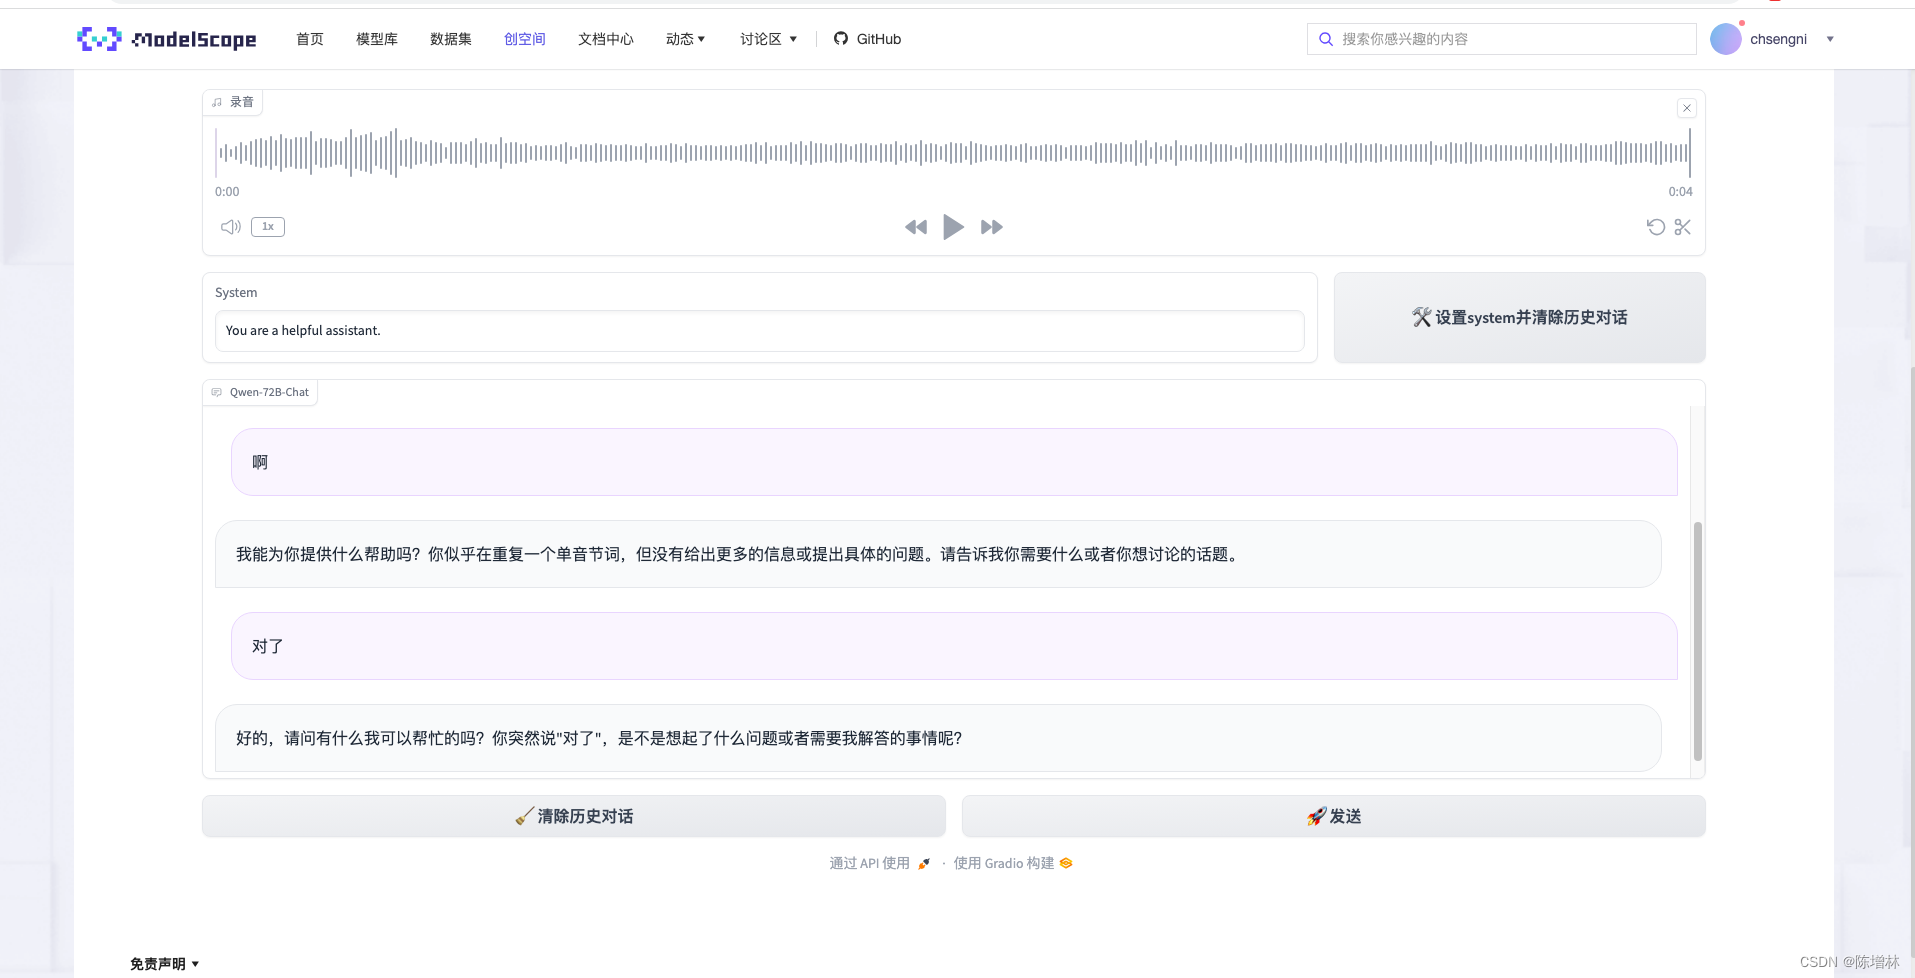Expand the account dropdown arrow
Screen dimensions: 1915x978
(1830, 39)
